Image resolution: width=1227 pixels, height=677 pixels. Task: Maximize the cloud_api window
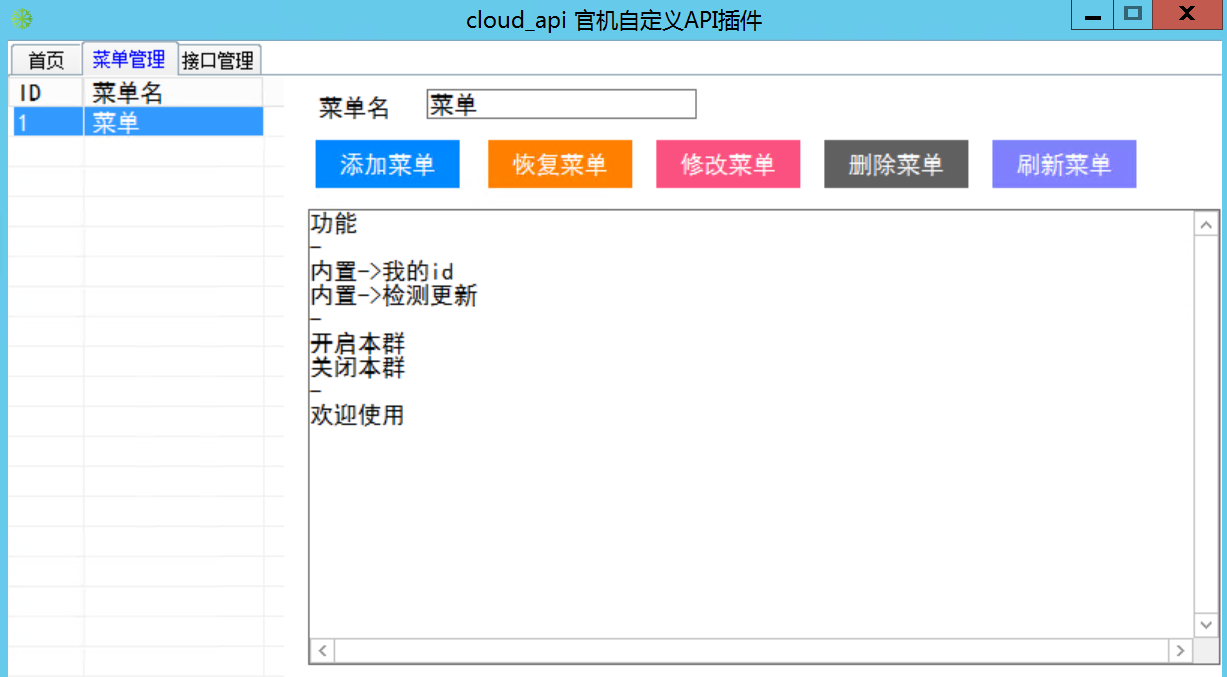1132,15
